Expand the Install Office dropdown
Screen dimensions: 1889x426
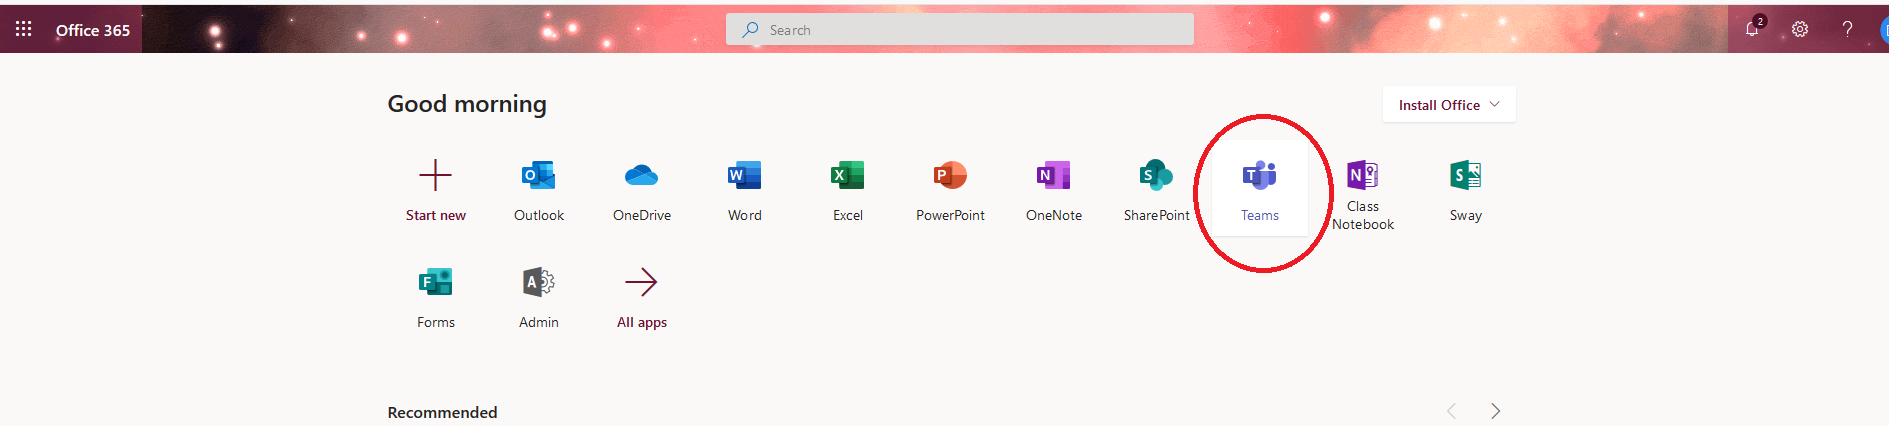point(1449,105)
